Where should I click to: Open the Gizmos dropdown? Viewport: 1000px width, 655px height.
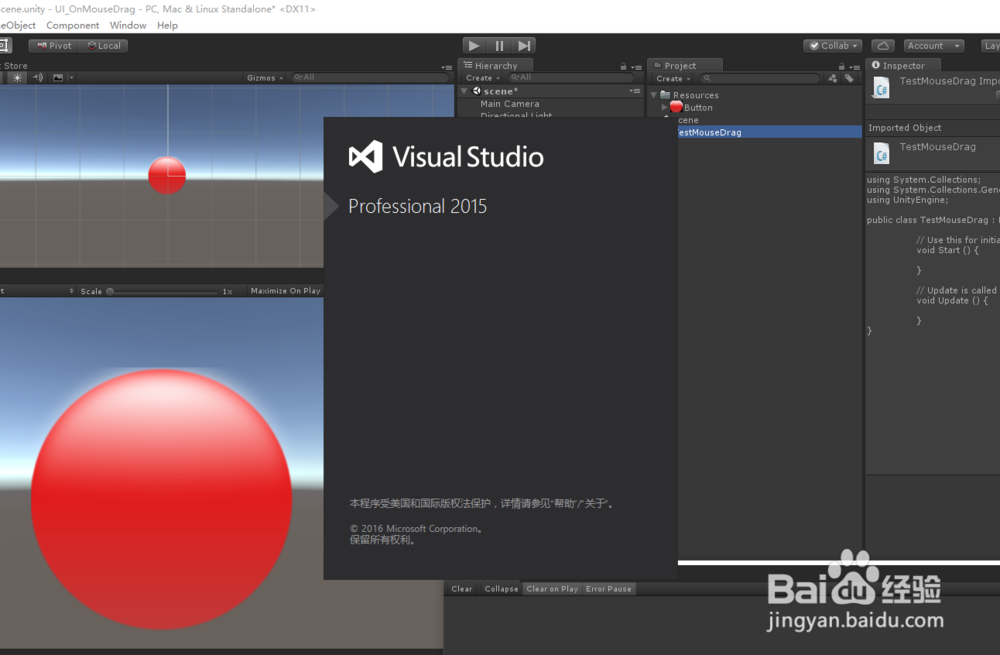265,78
